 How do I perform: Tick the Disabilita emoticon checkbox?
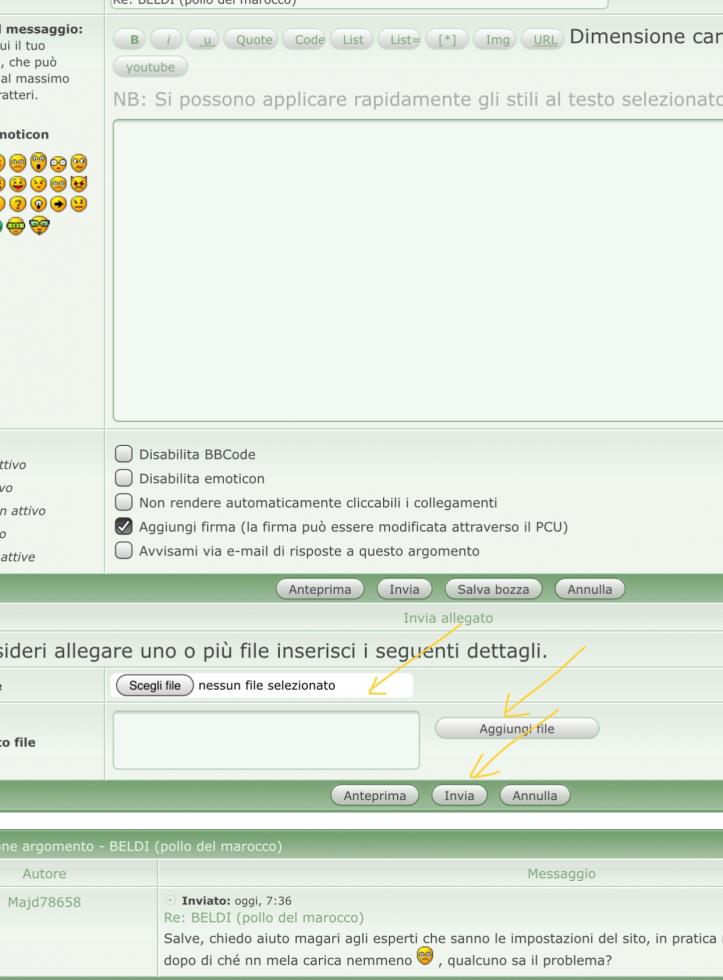[x=125, y=479]
